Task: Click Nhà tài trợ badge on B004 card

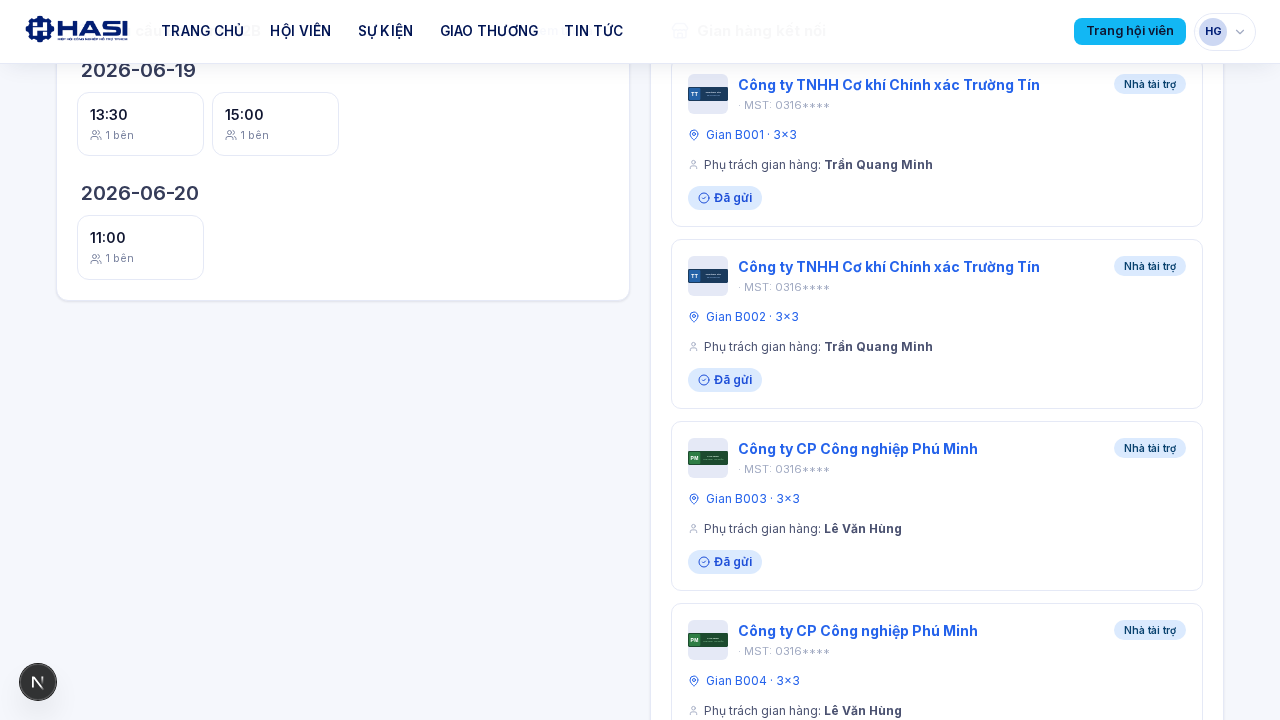Action: [1150, 630]
